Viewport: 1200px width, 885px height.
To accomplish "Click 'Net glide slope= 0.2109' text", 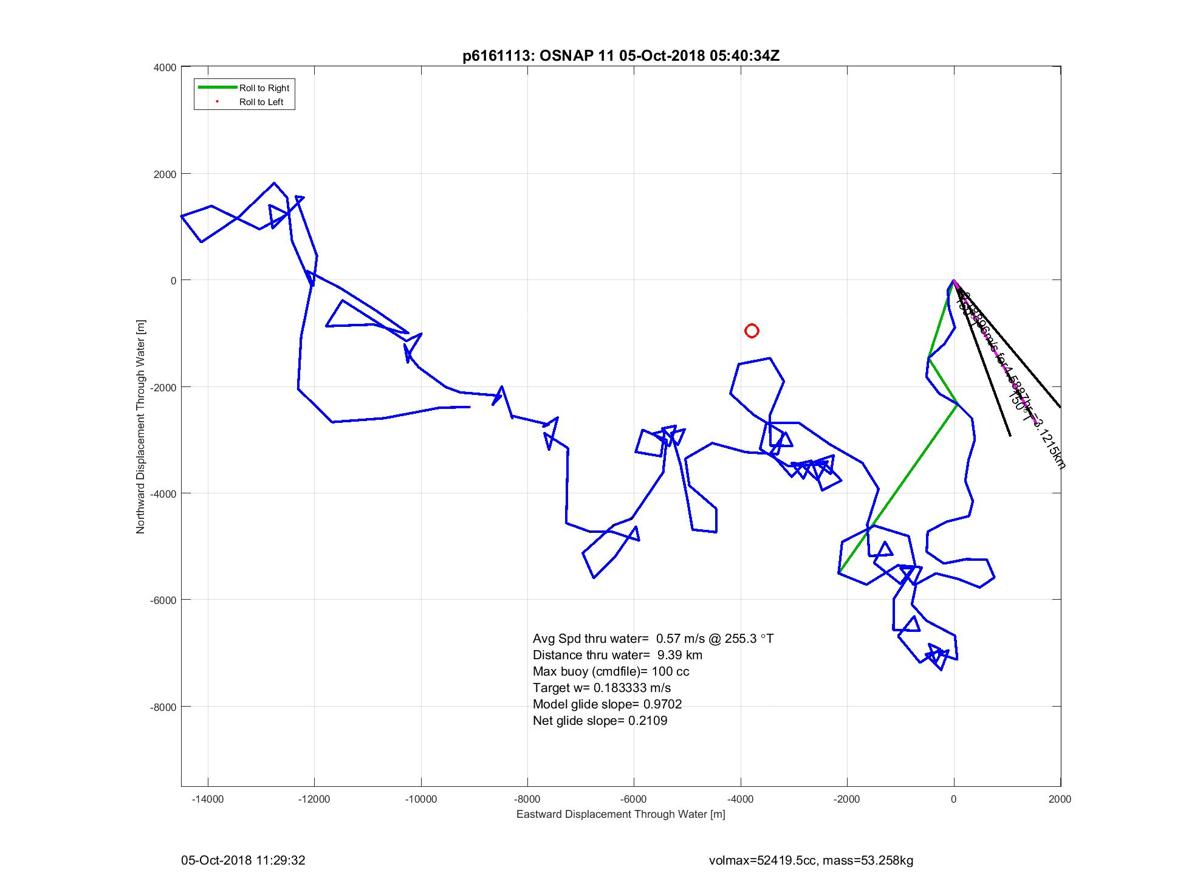I will [x=600, y=720].
